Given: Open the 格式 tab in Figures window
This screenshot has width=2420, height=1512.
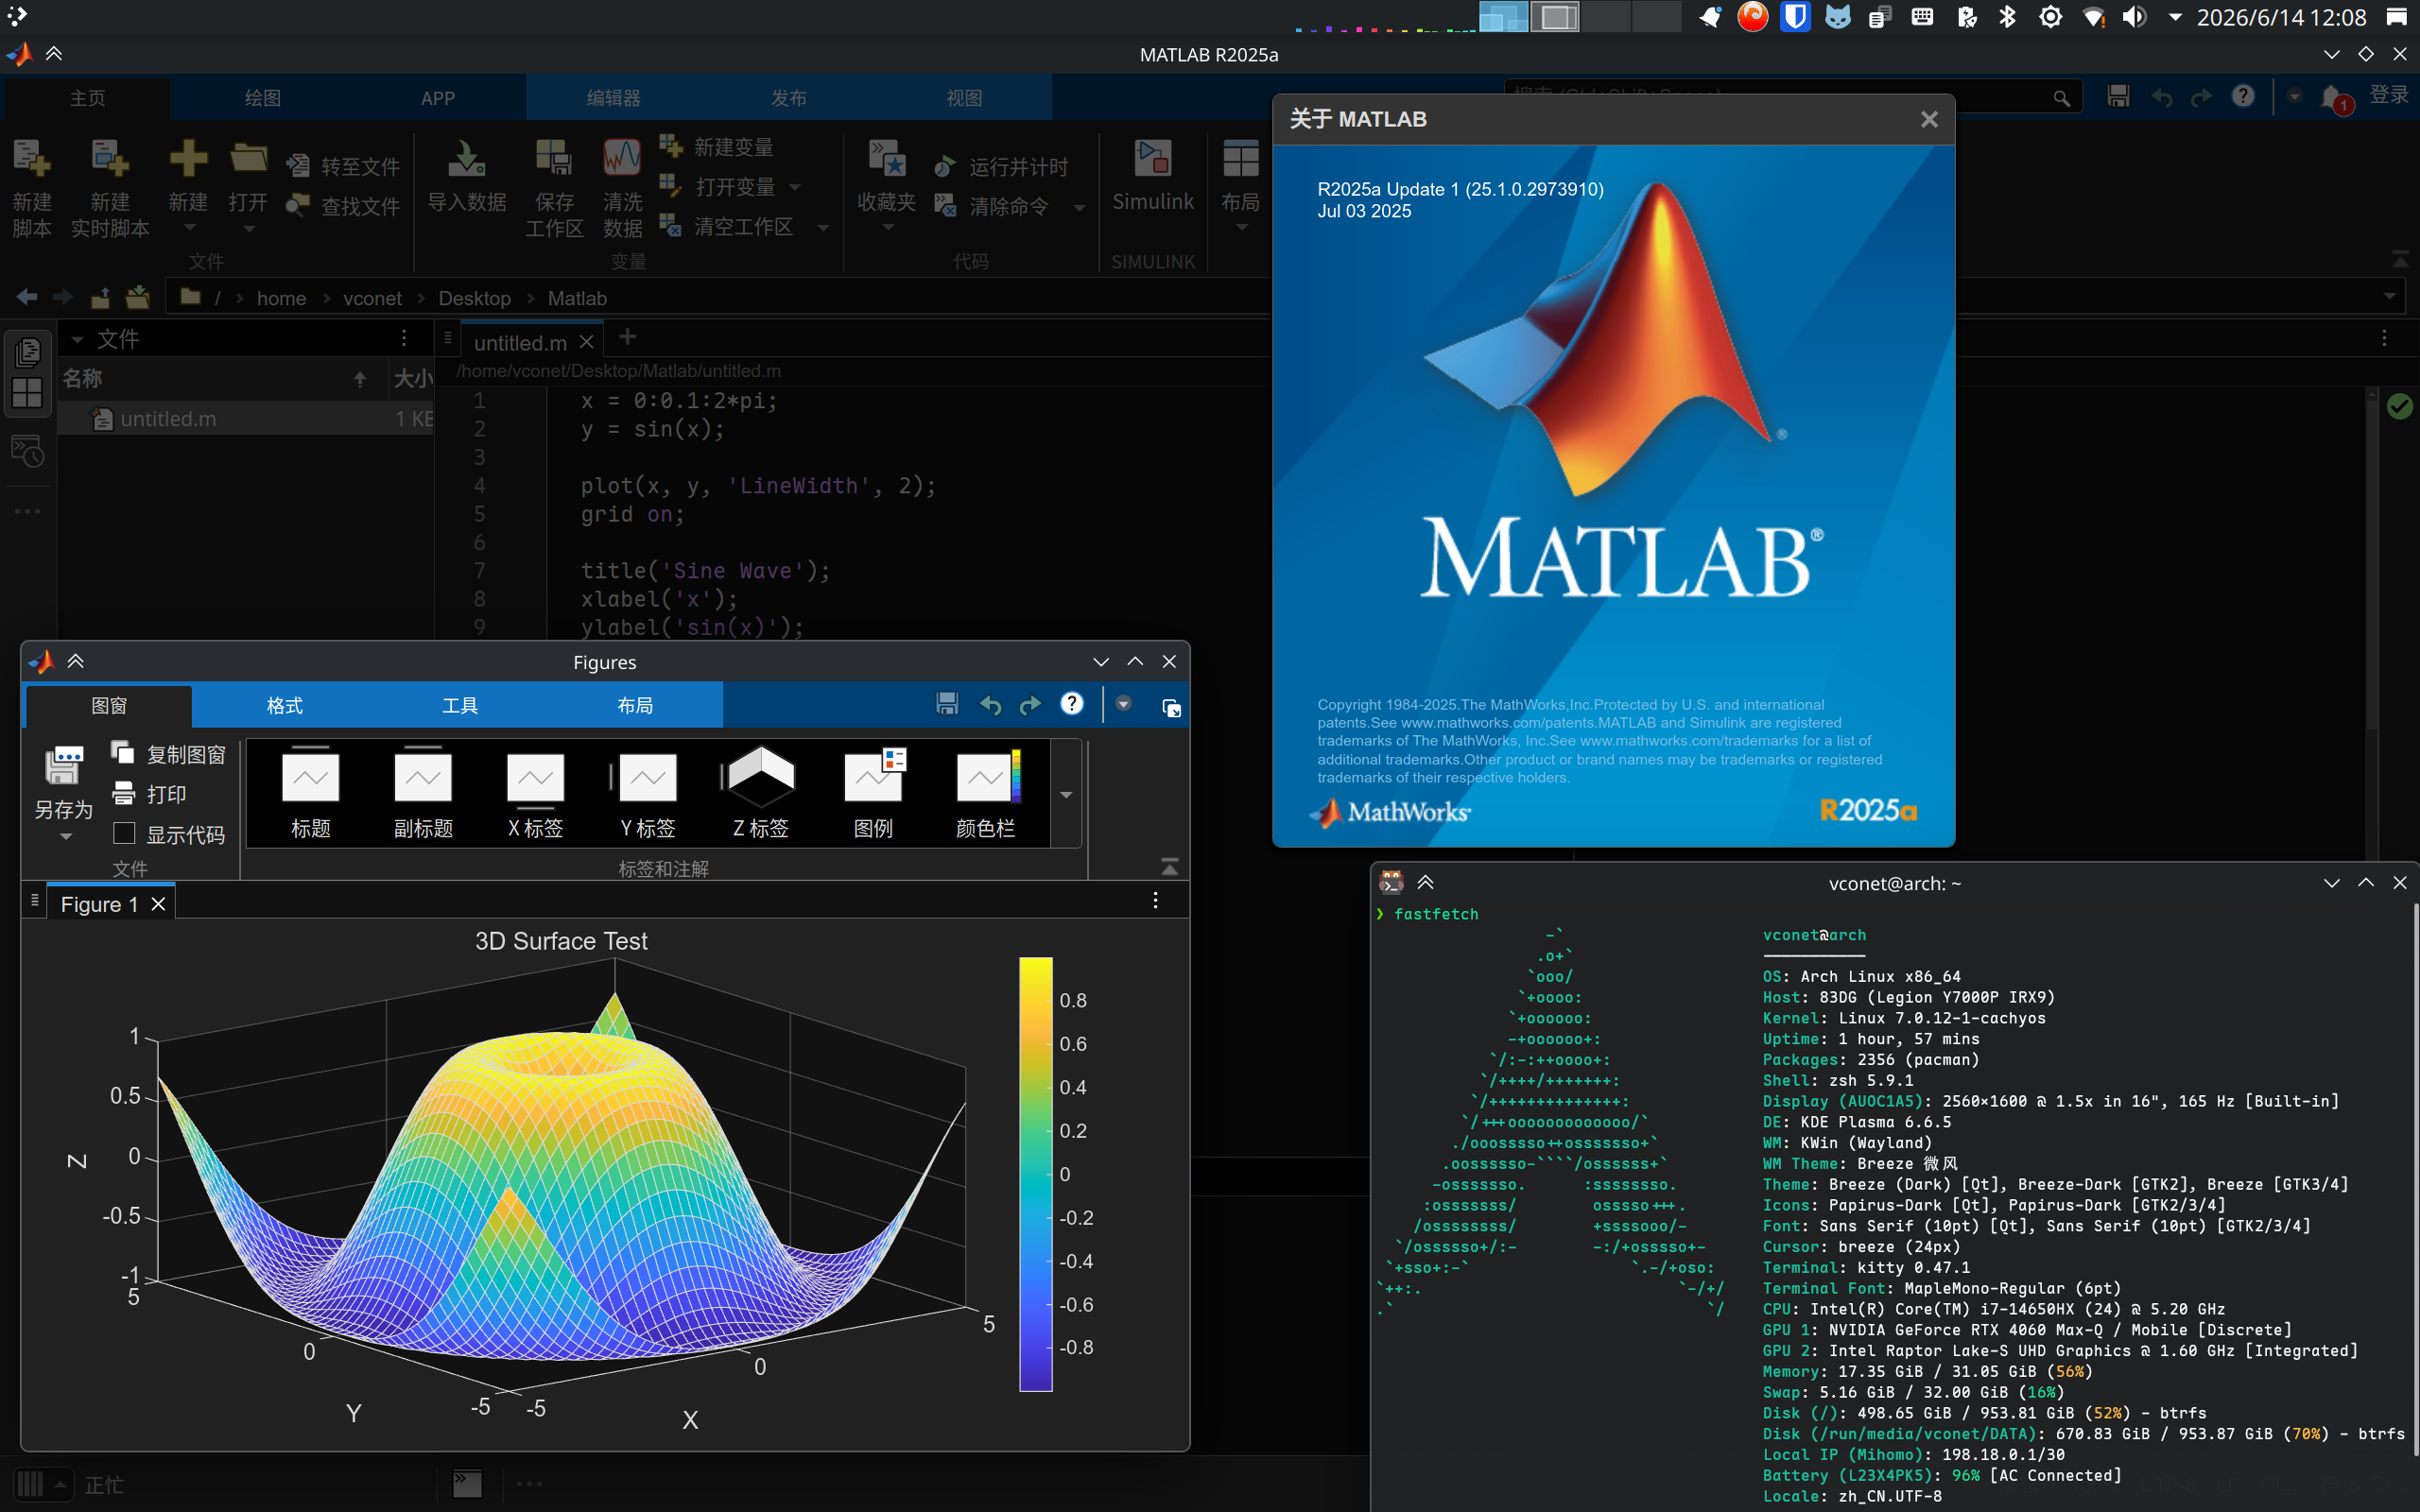Looking at the screenshot, I should (285, 705).
